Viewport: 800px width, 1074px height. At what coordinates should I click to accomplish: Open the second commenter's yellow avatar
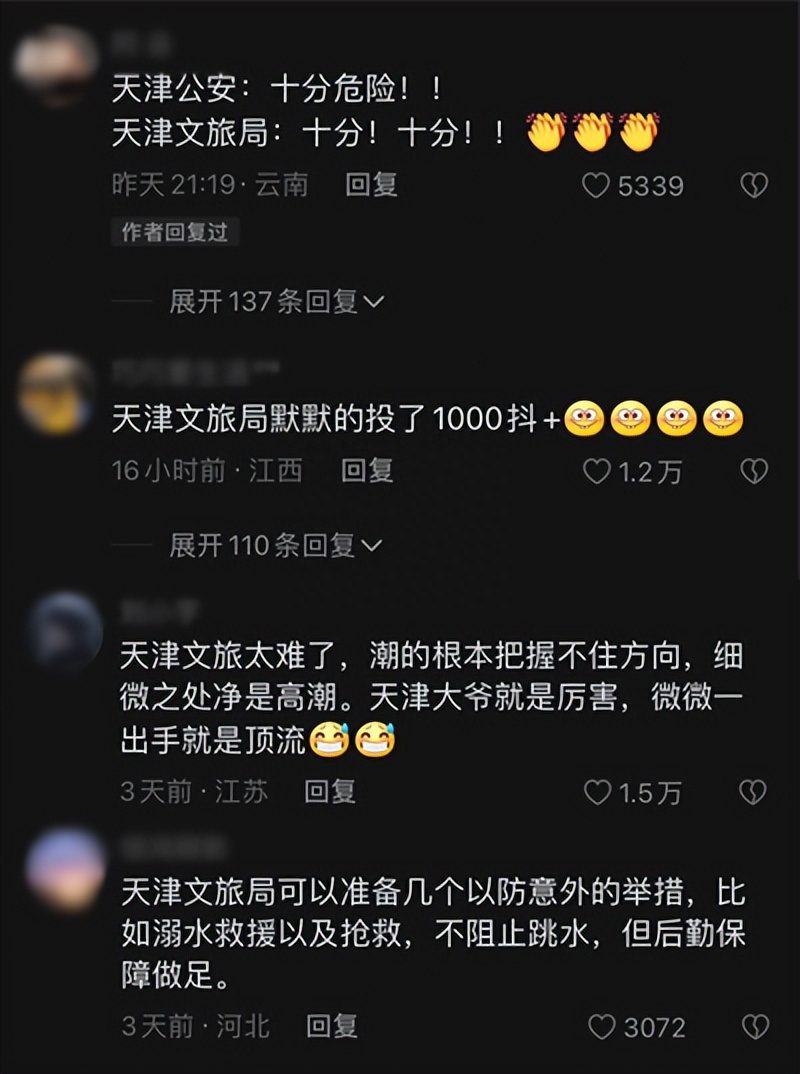point(55,394)
